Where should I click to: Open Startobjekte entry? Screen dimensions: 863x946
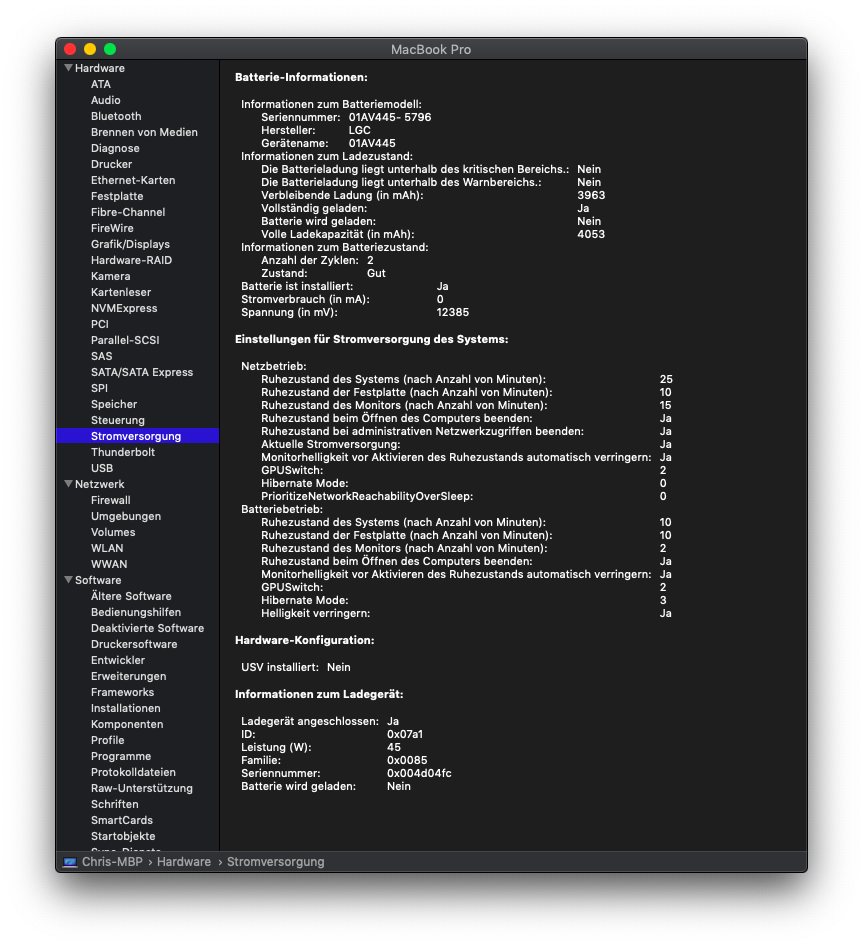pos(123,836)
